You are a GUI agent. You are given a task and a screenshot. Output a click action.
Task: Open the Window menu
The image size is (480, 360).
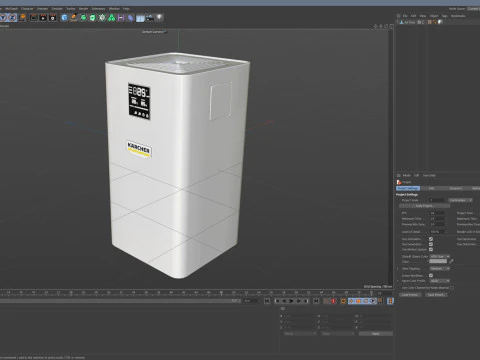(114, 9)
